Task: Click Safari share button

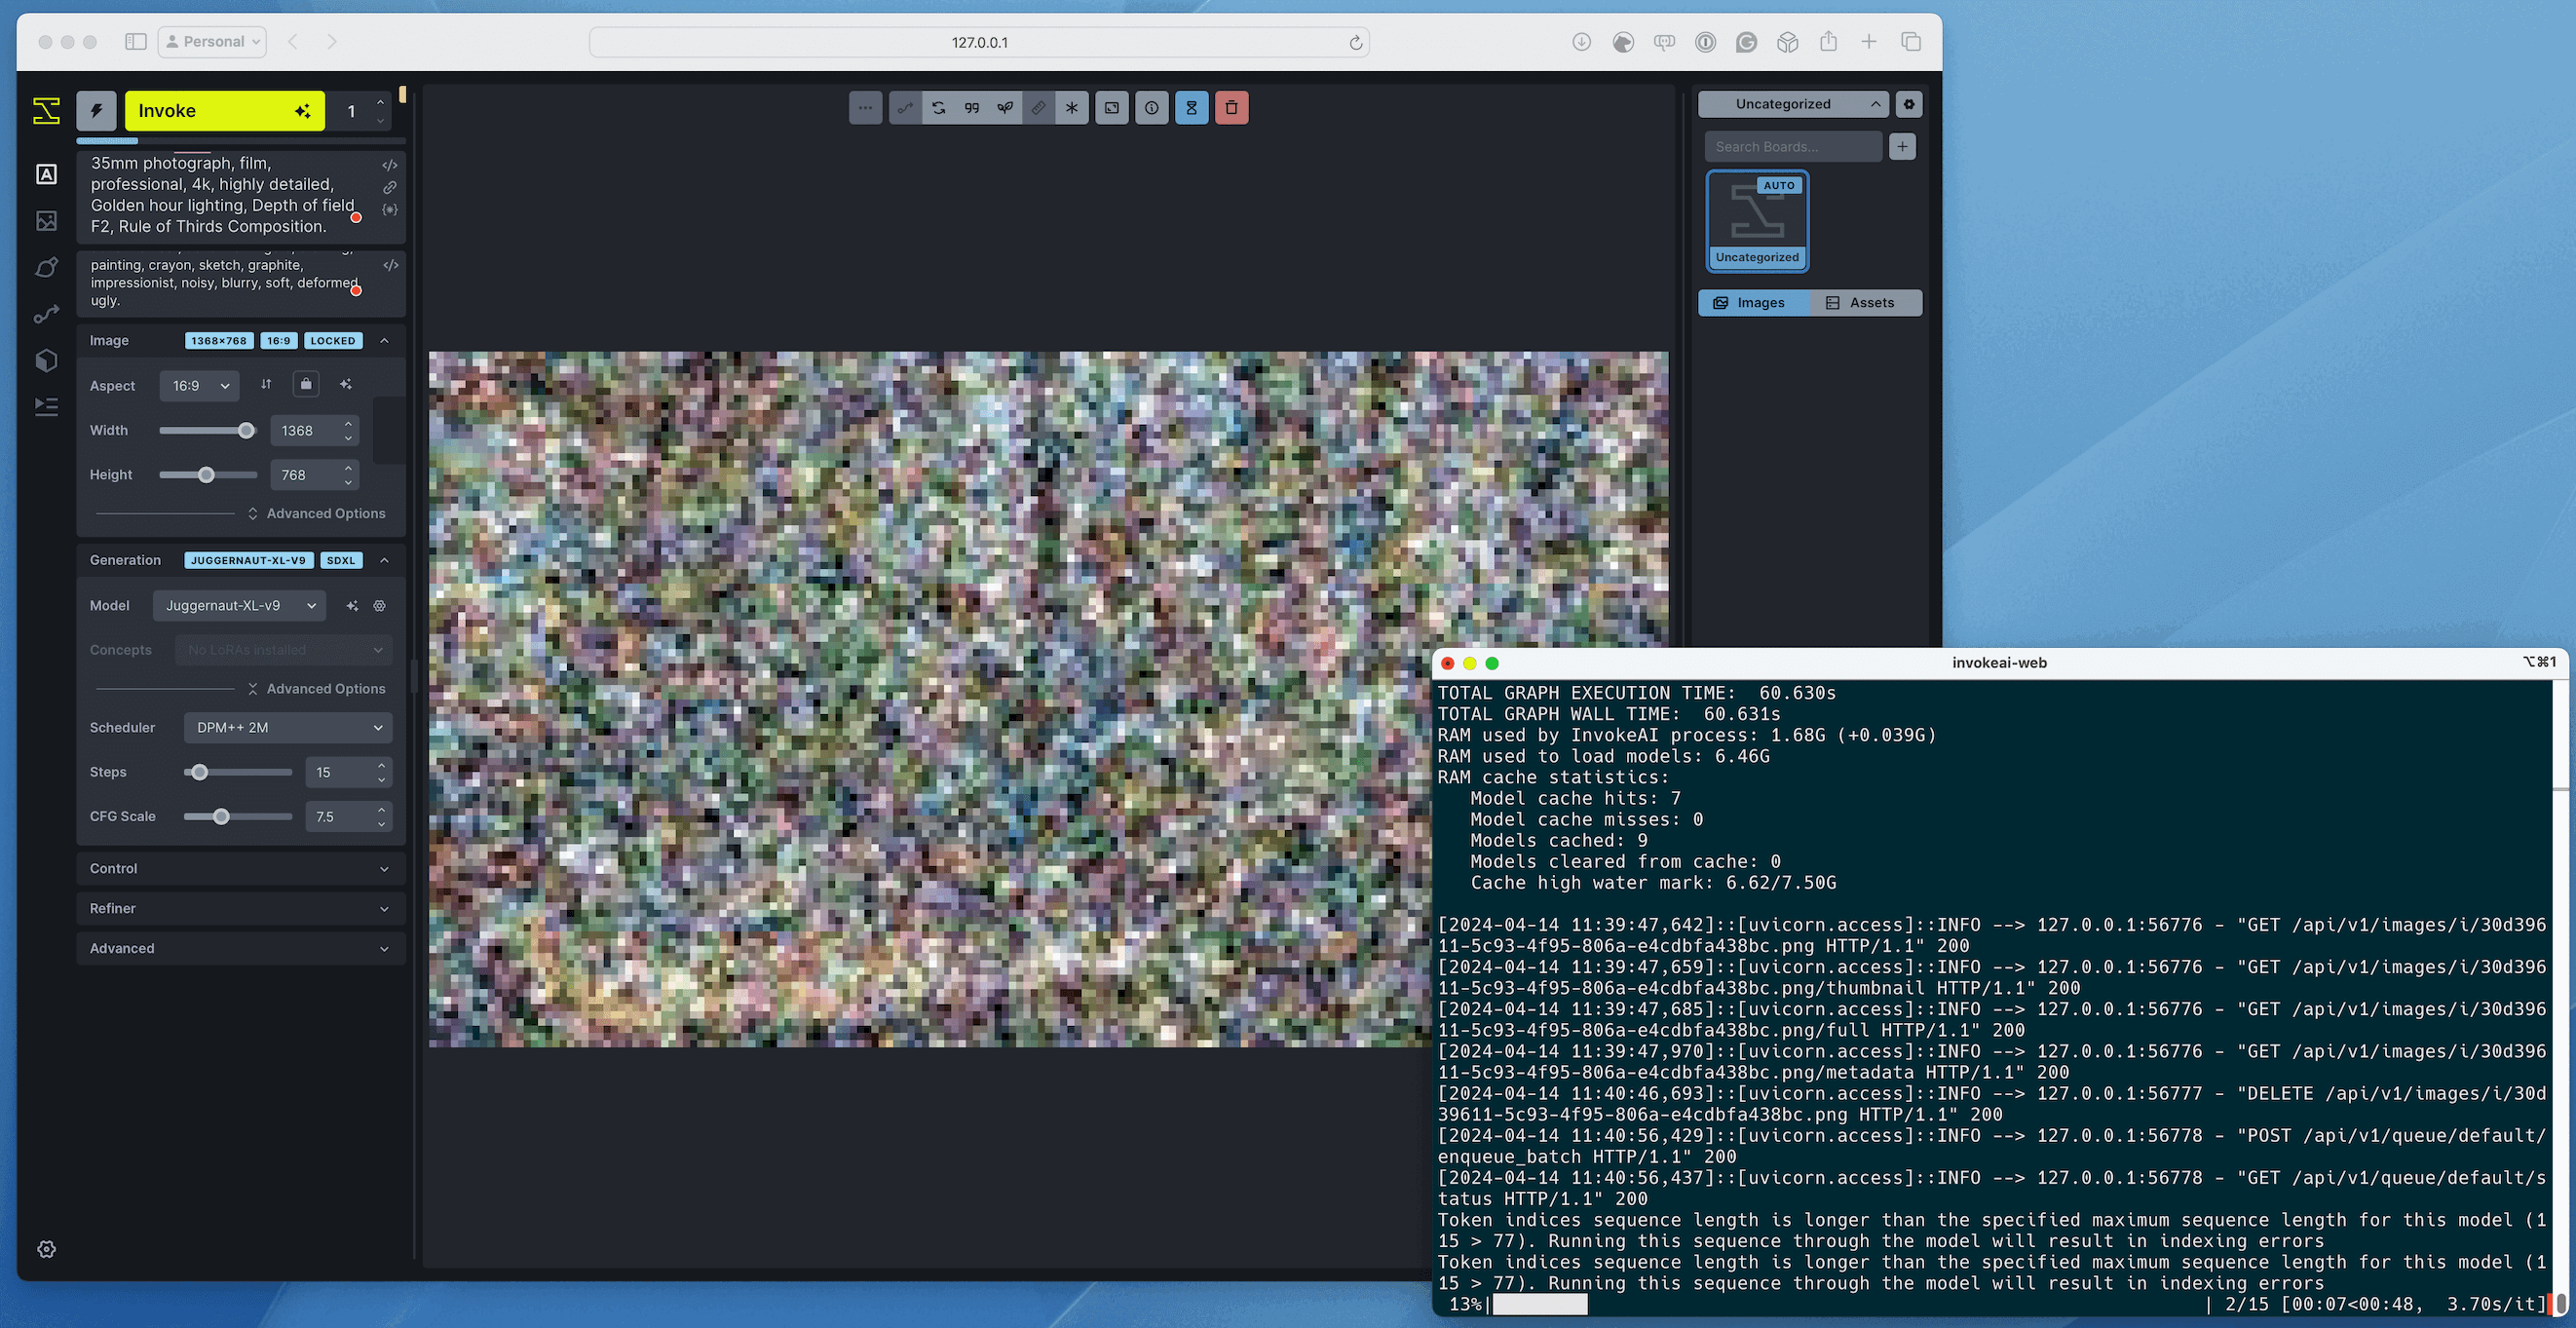Action: pyautogui.click(x=1828, y=42)
